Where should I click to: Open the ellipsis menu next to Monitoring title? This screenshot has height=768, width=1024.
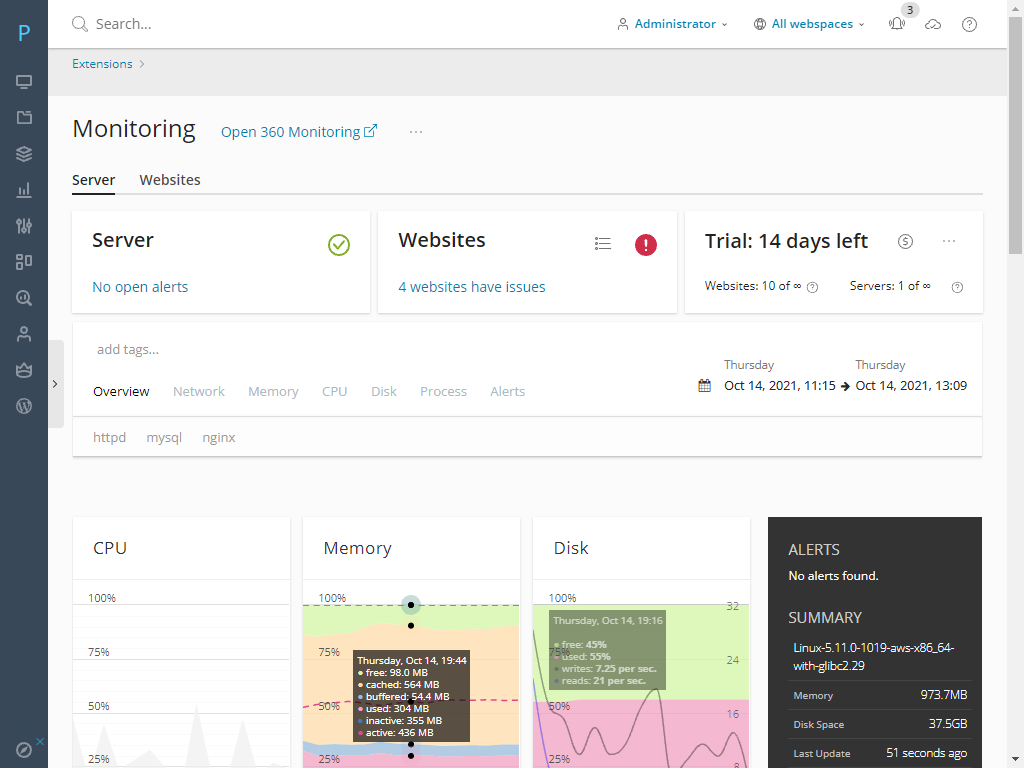[416, 131]
